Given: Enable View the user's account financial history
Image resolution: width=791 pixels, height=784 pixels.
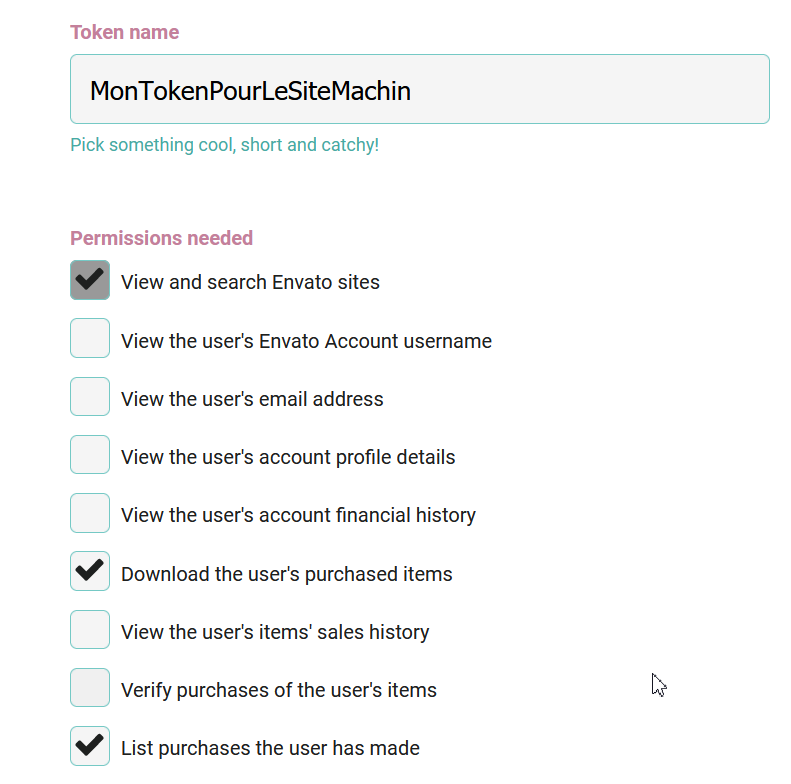Looking at the screenshot, I should 90,513.
